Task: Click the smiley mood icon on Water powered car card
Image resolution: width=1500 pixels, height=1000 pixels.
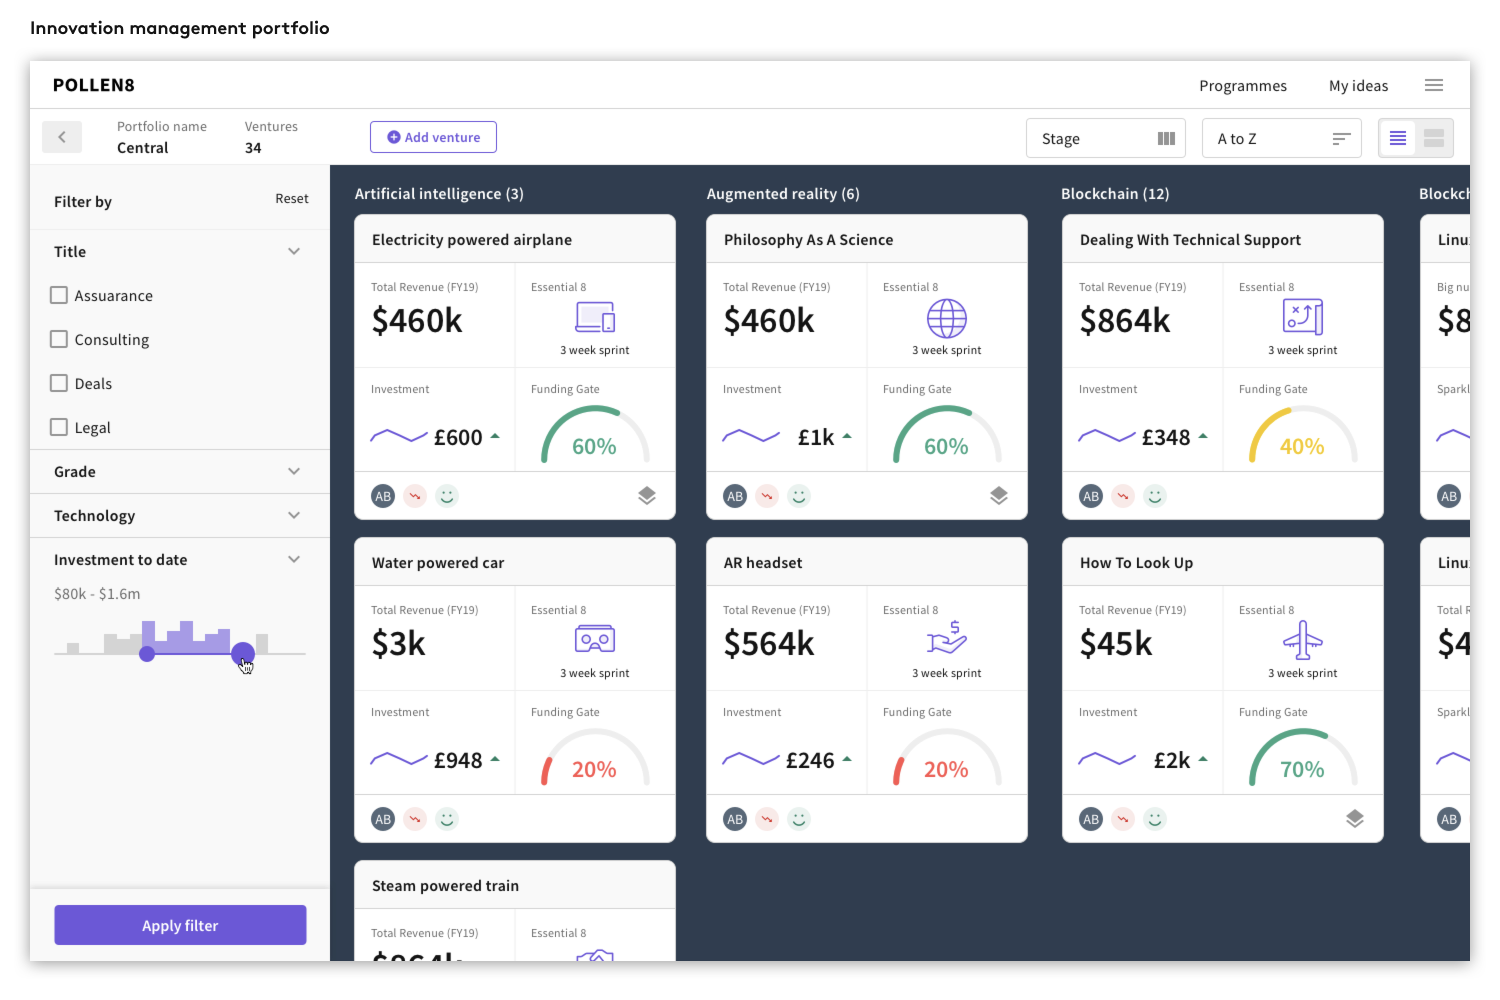Action: 447,818
